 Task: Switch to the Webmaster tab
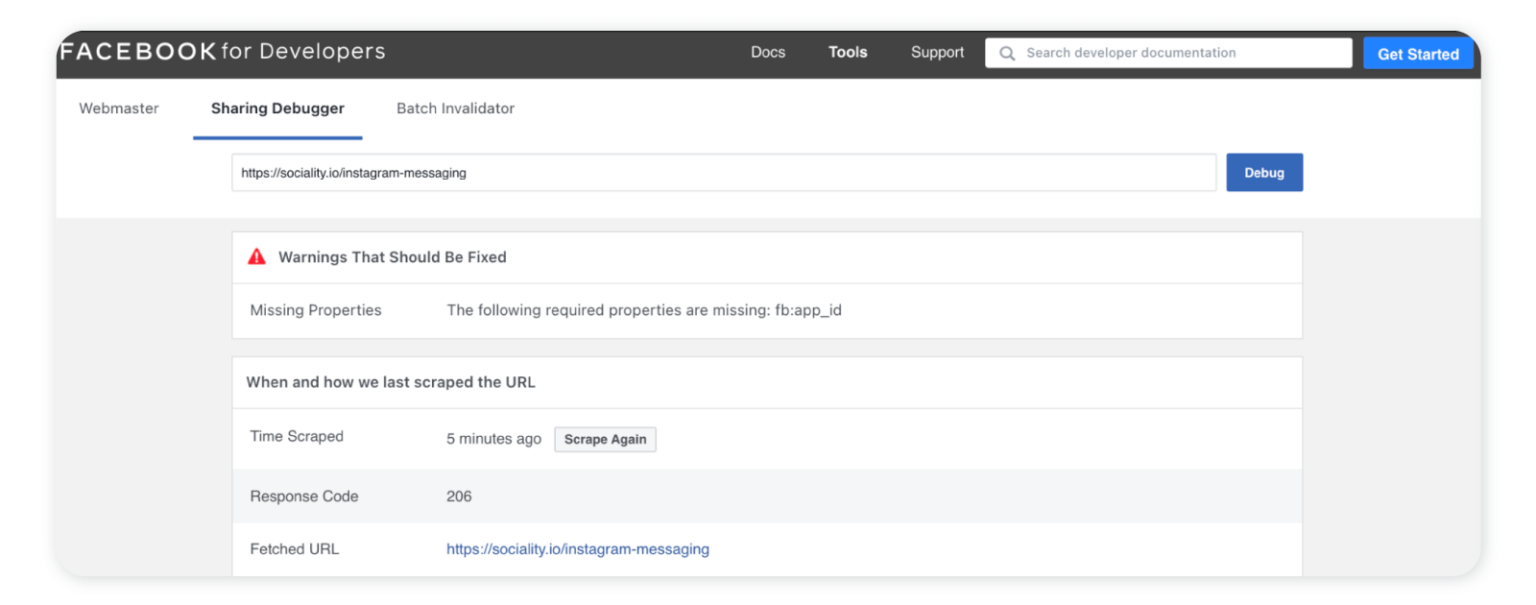(x=118, y=108)
